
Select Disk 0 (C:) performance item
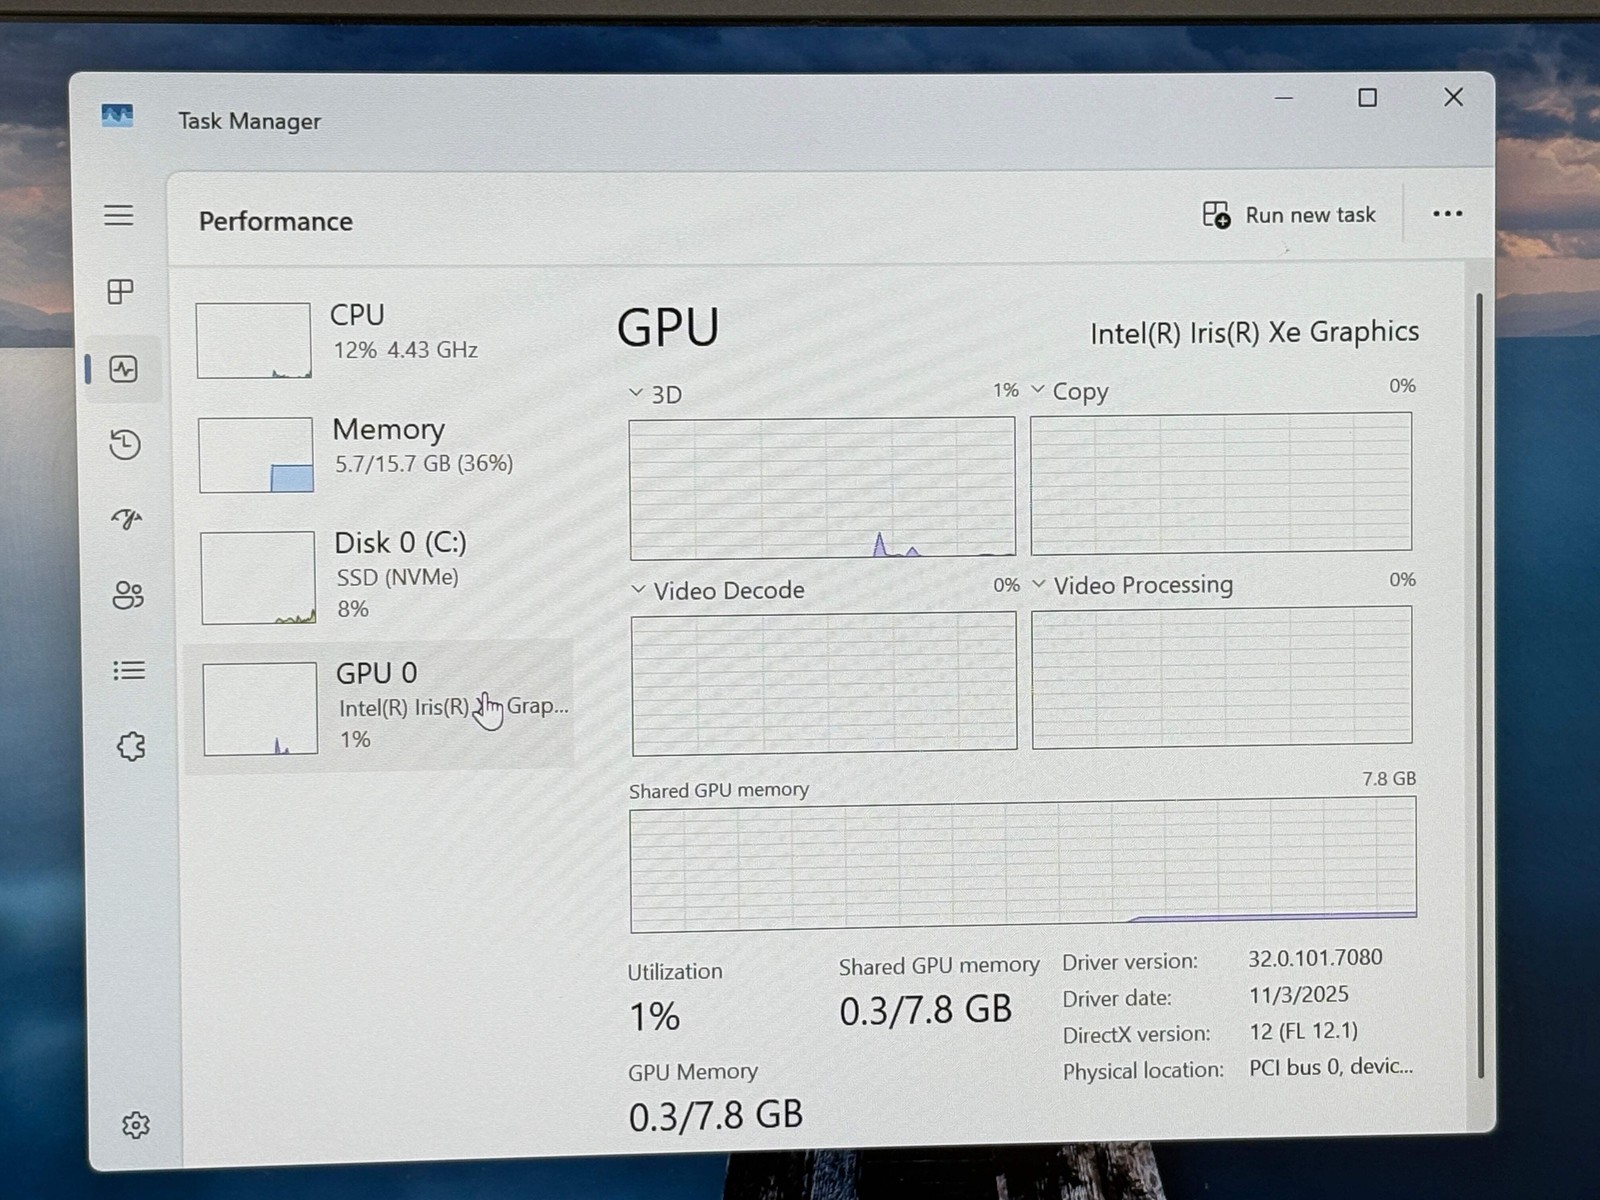point(381,576)
